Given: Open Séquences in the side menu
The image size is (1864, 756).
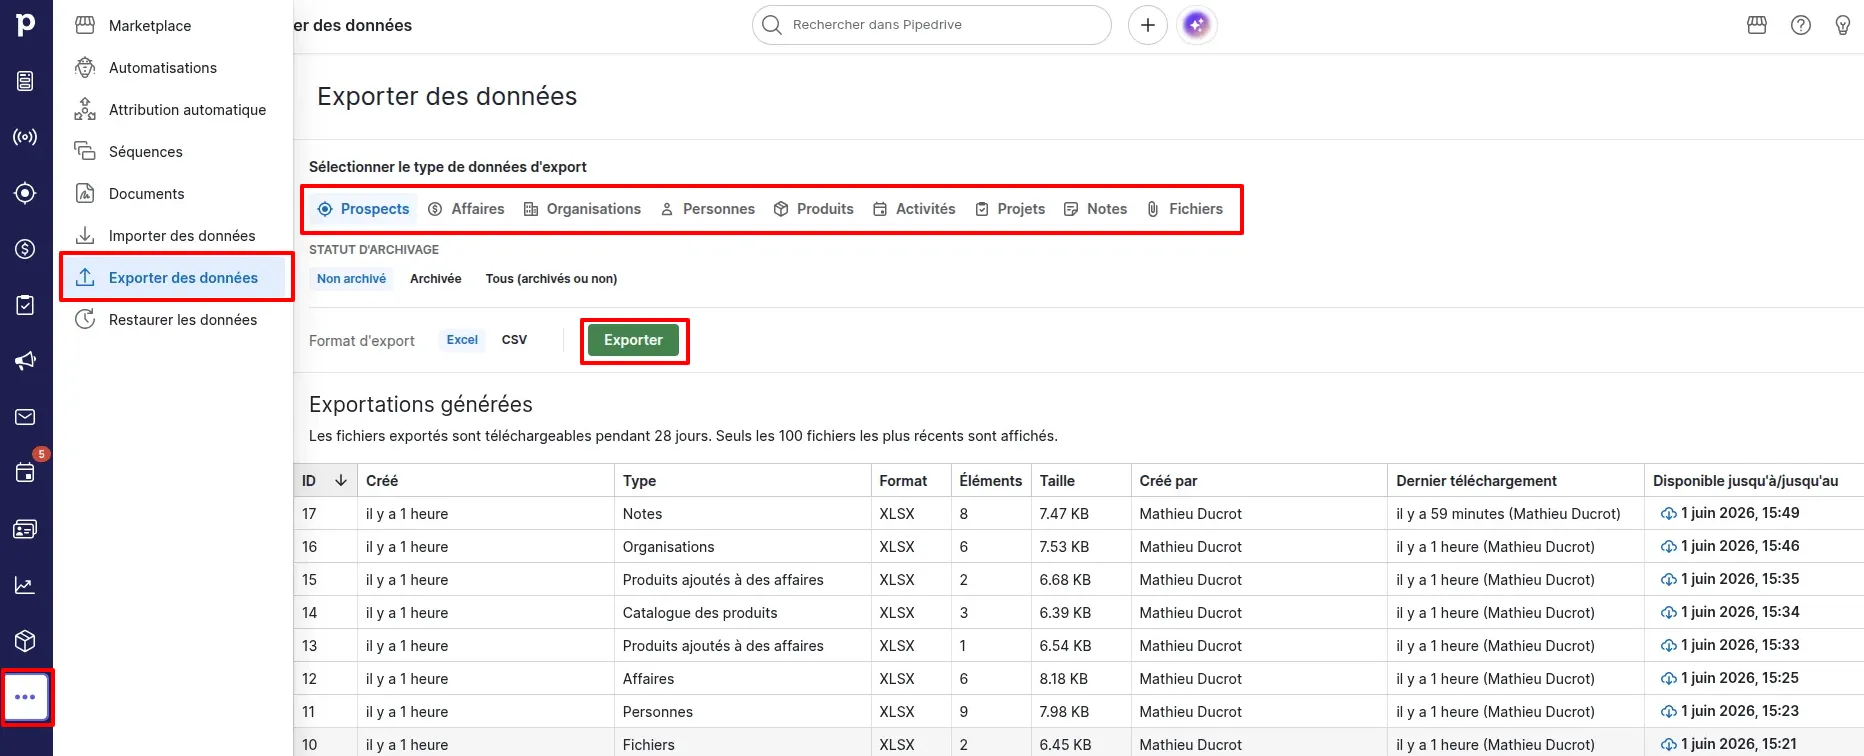Looking at the screenshot, I should pos(174,152).
